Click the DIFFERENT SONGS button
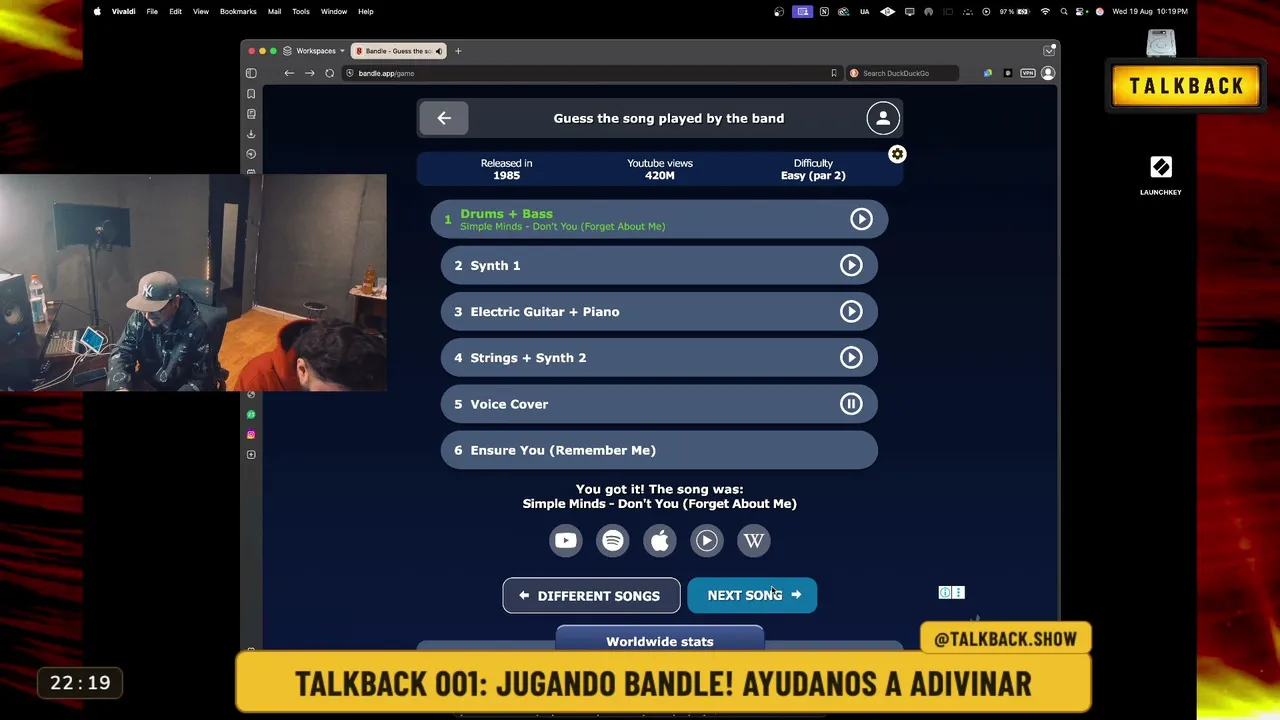 point(591,596)
